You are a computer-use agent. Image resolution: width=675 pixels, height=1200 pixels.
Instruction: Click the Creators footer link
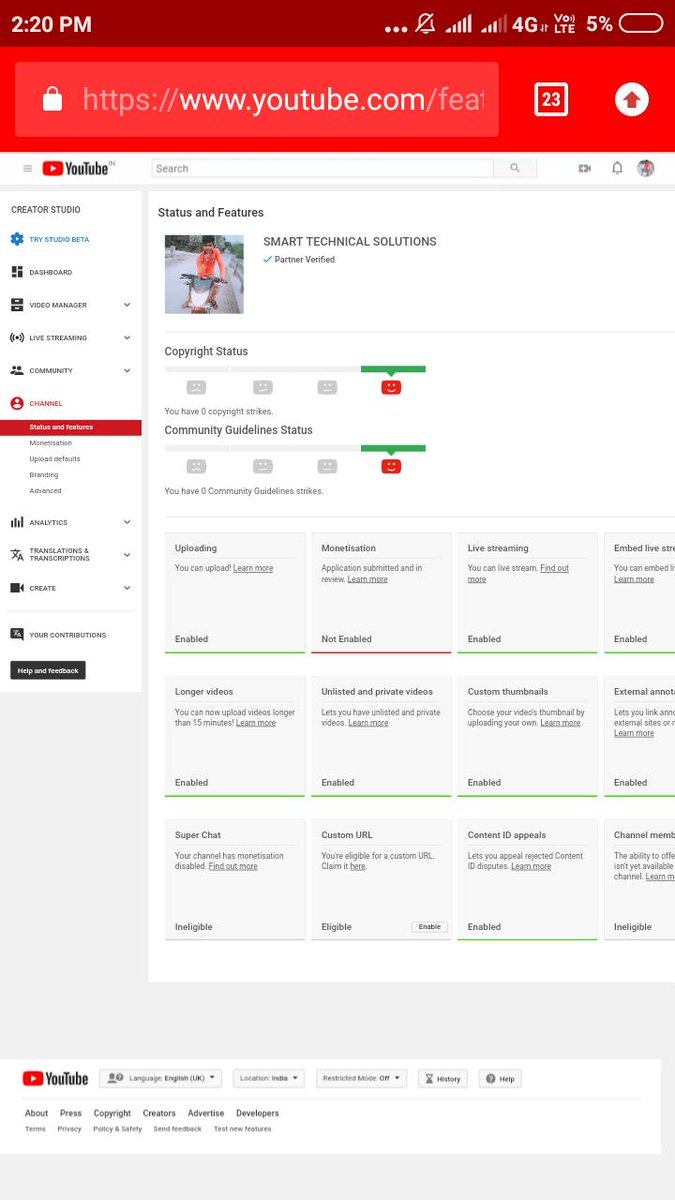tap(159, 1113)
